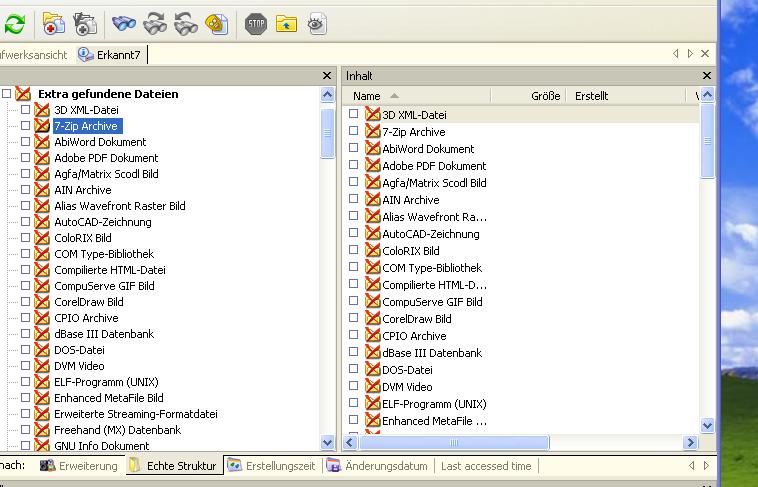Sort by the Name column header
This screenshot has height=487, width=758.
417,96
